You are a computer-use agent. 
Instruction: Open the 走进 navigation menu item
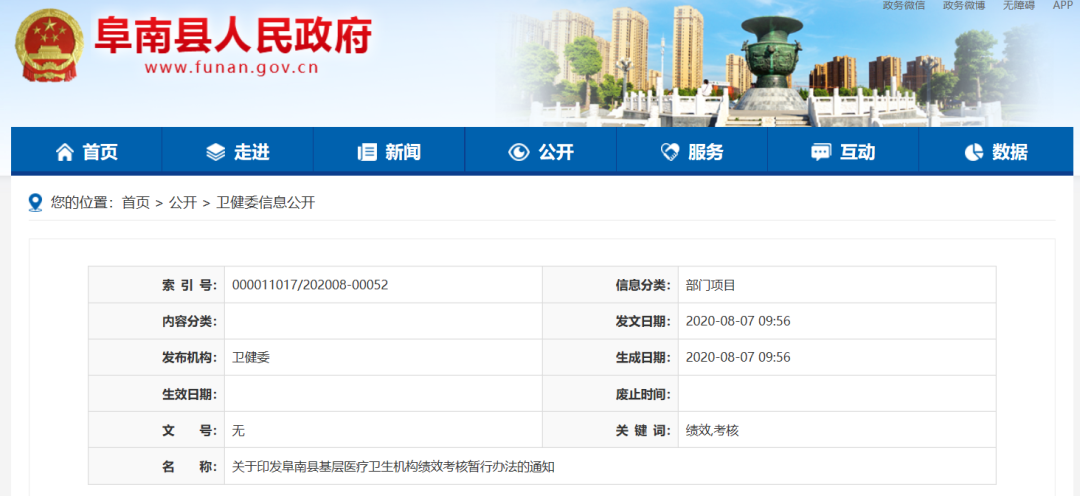click(238, 152)
